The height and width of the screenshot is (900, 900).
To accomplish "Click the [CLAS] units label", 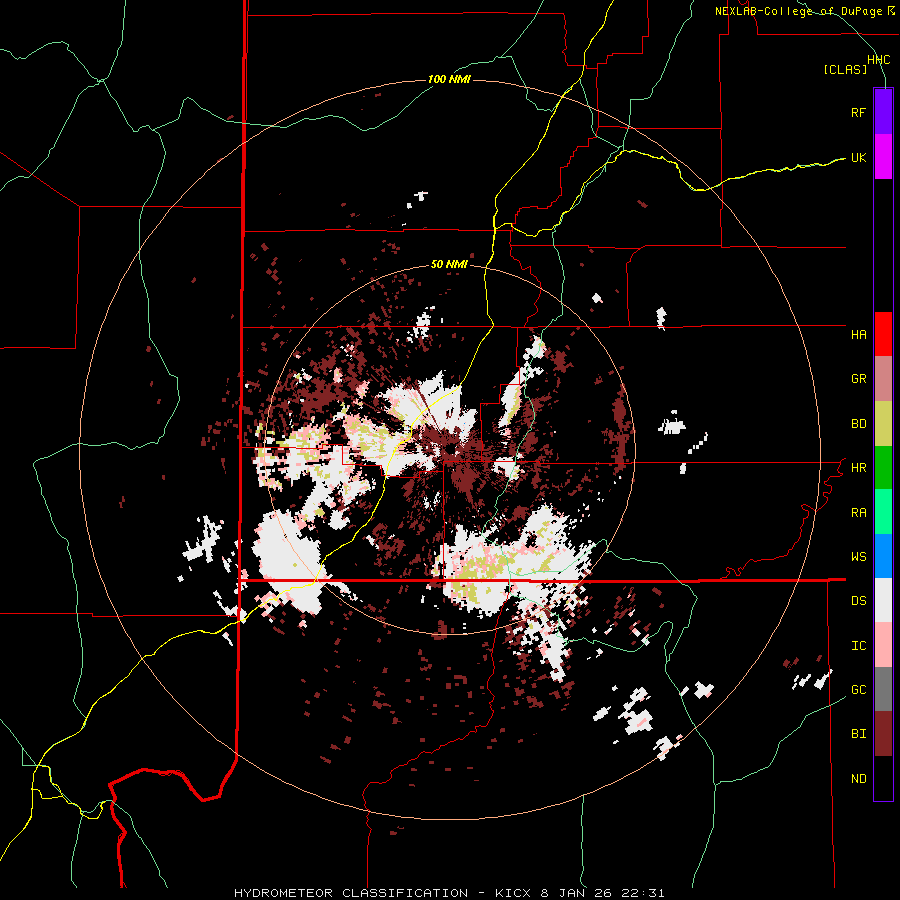I will pos(845,70).
